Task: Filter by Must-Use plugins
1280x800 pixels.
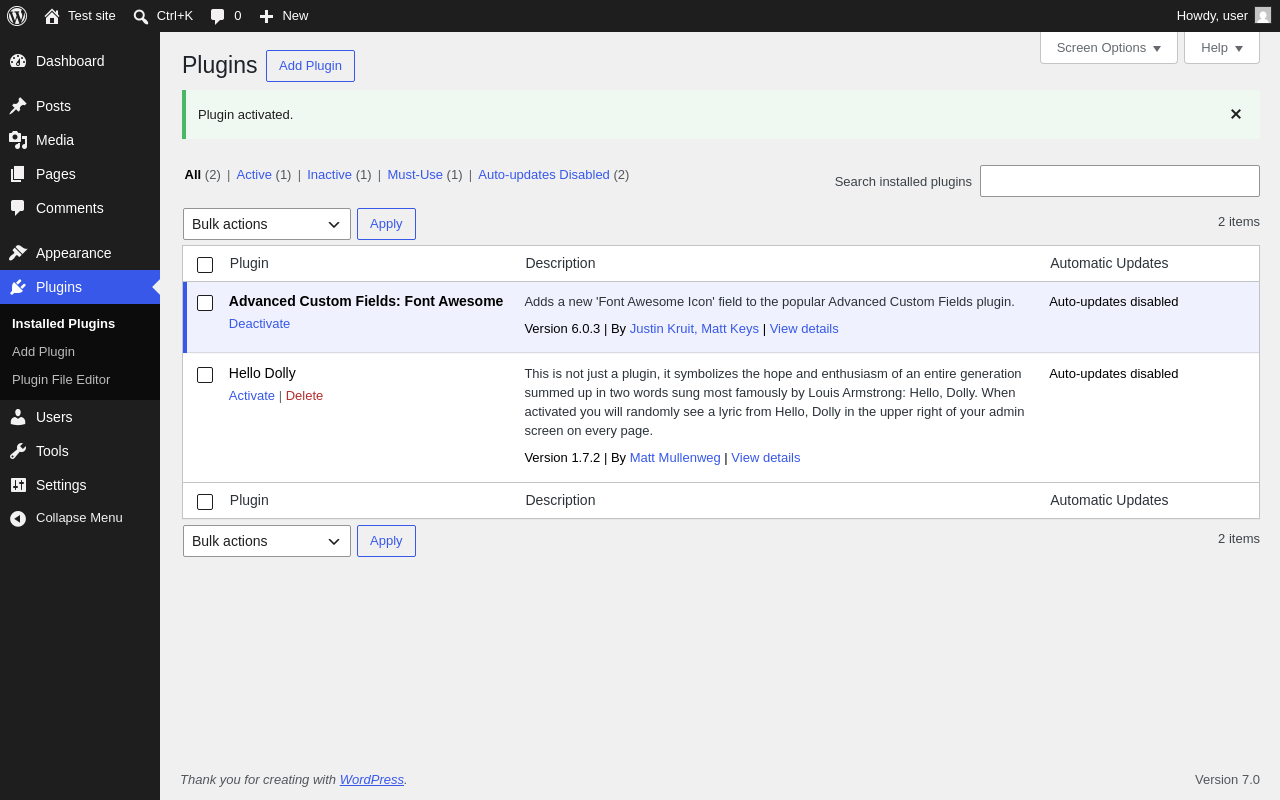Action: pyautogui.click(x=415, y=174)
